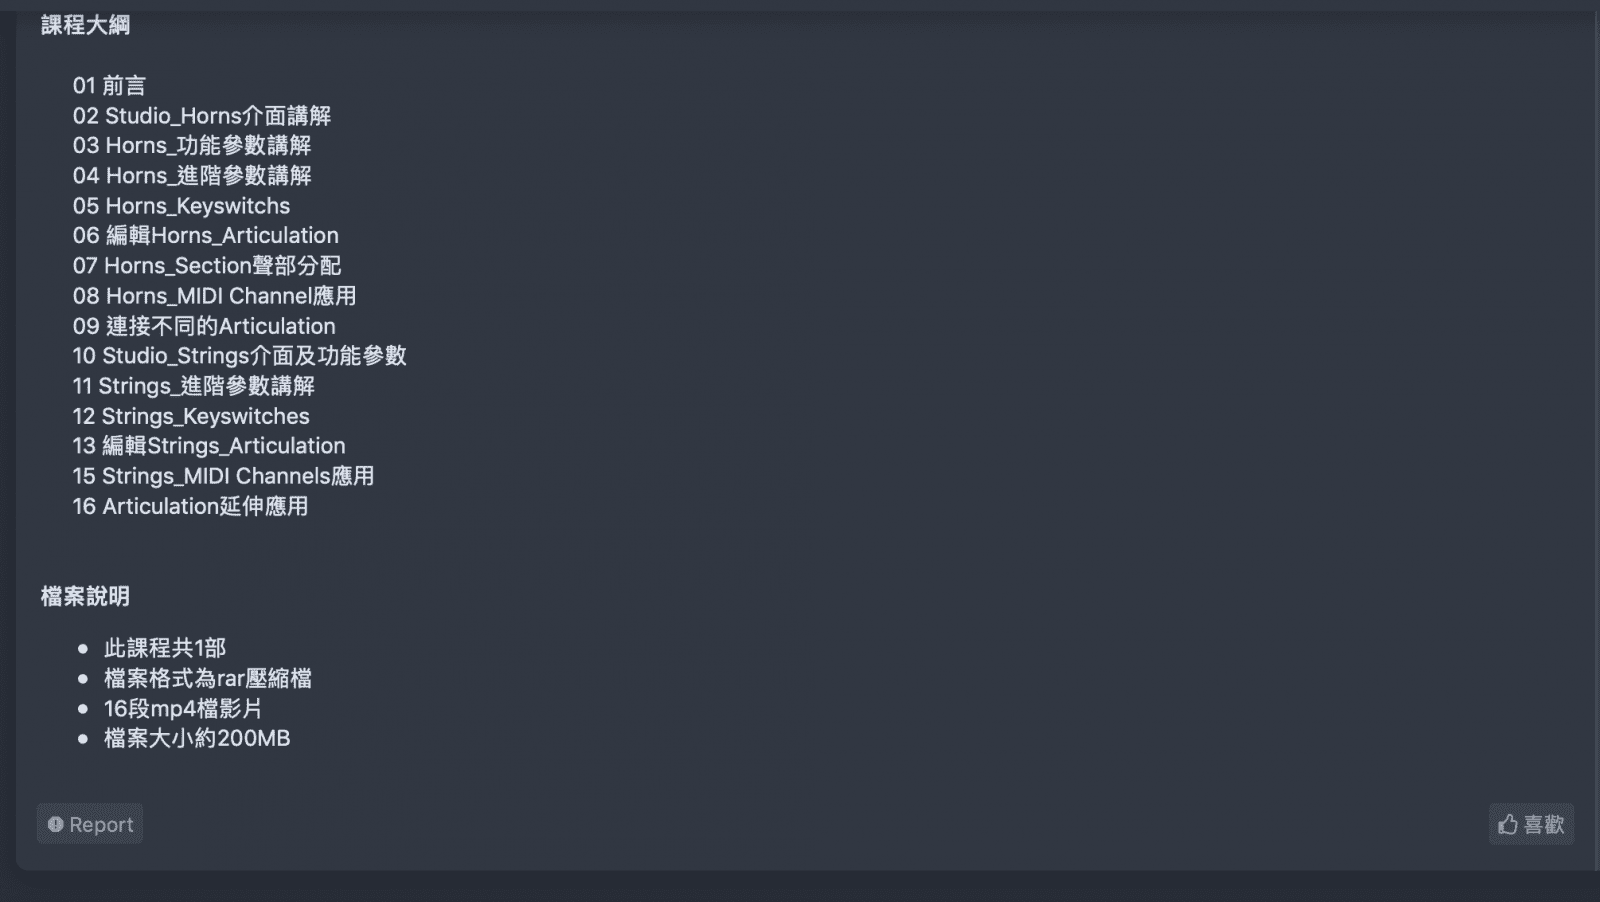
Task: Click the 課程大綱 heading
Action: [x=85, y=25]
